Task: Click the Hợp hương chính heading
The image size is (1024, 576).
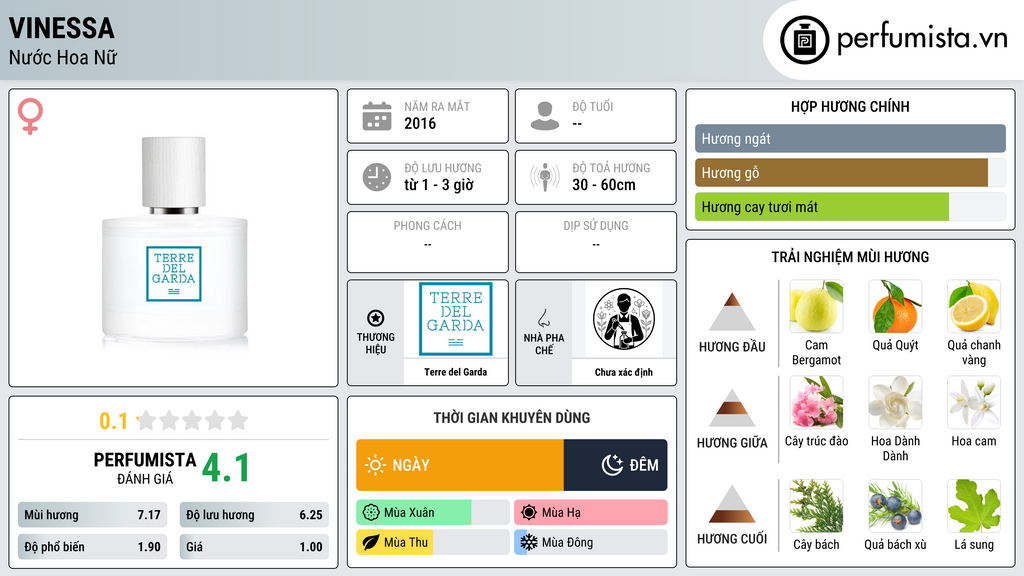Action: click(x=850, y=106)
